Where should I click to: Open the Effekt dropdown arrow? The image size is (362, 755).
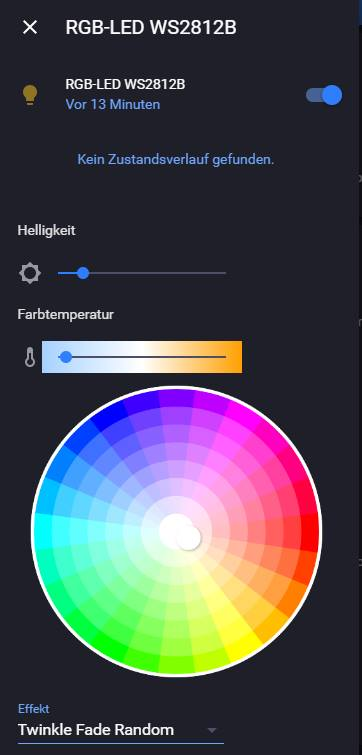coord(211,730)
